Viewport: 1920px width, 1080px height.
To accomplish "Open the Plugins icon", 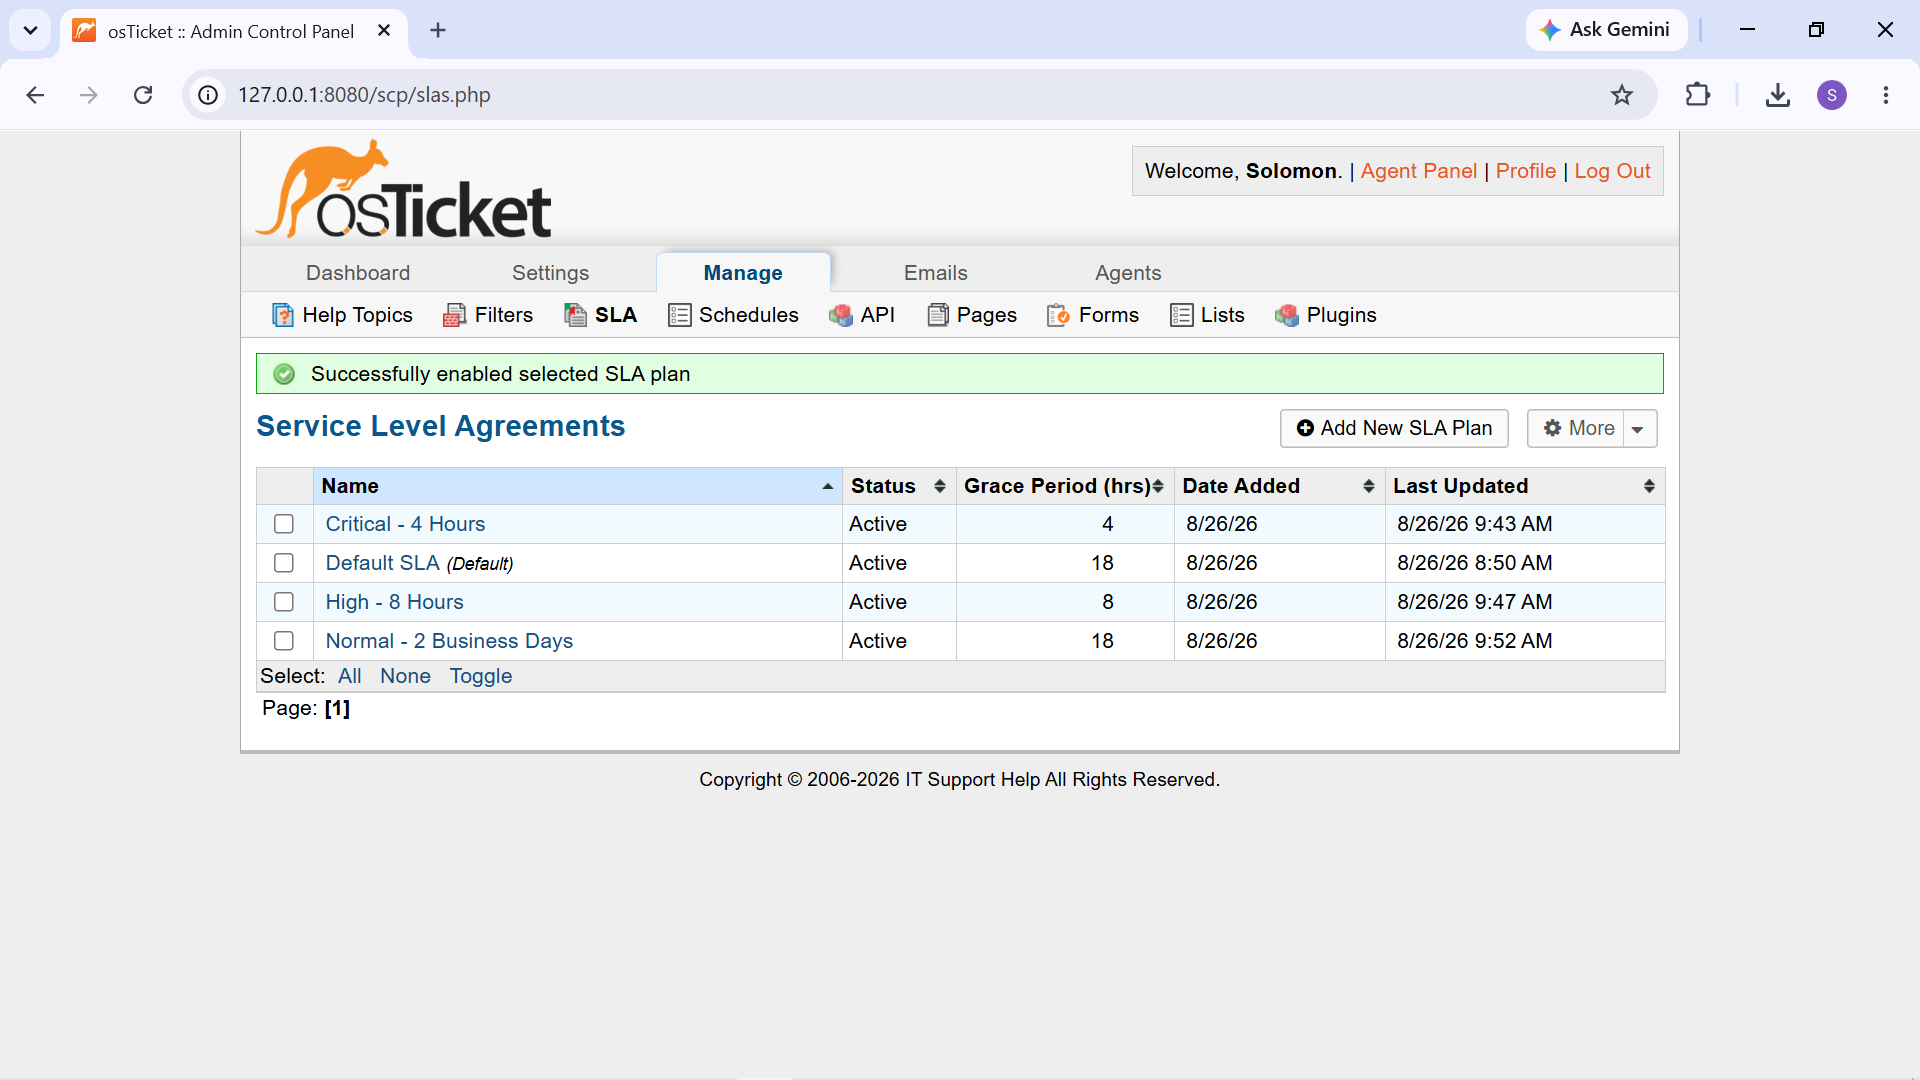I will click(1287, 315).
